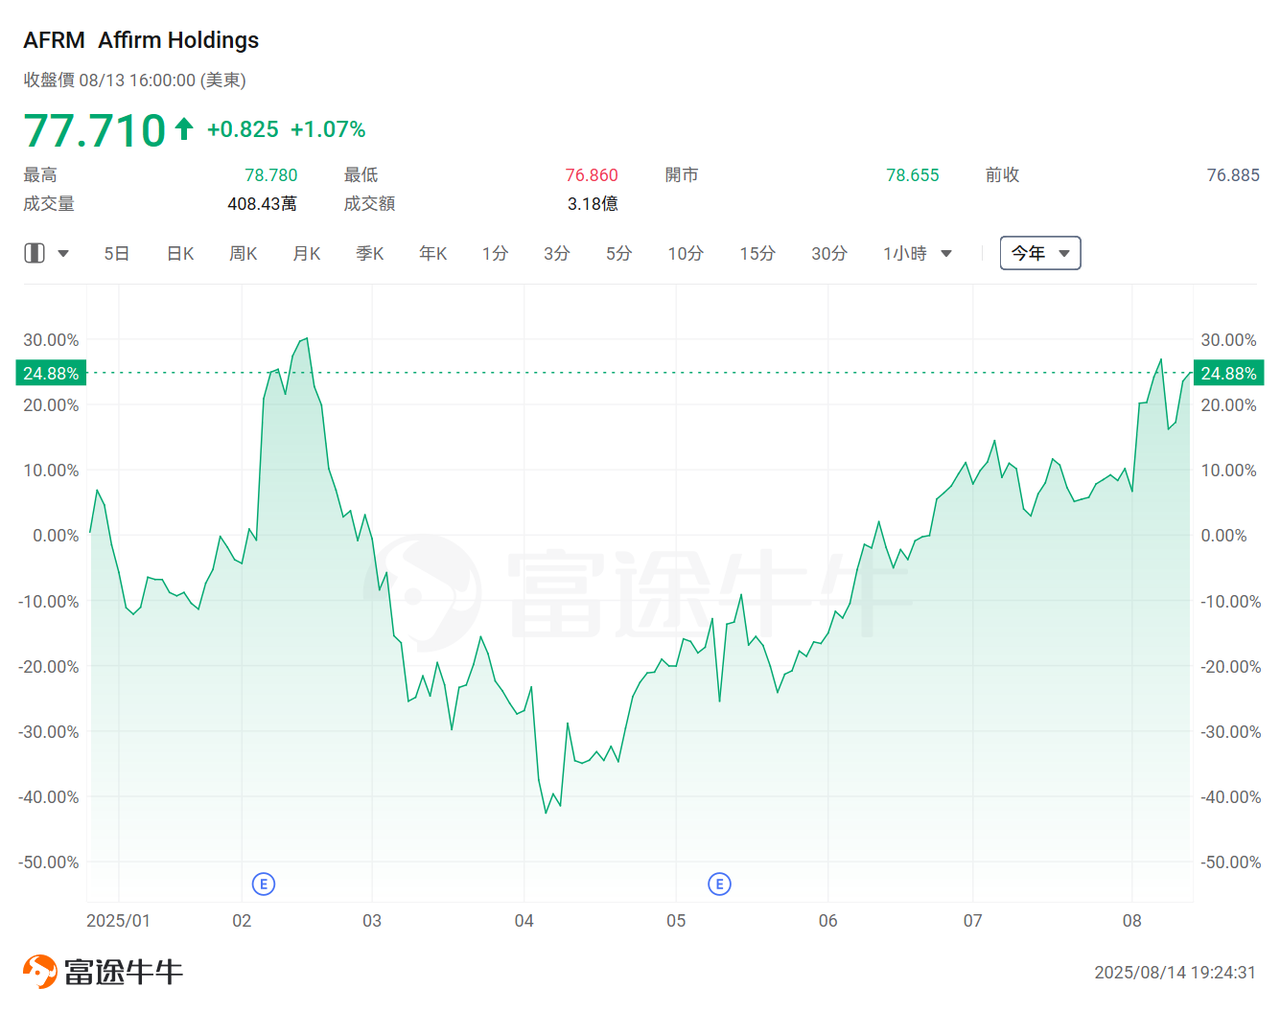
Task: Choose the 30分 thirty-minute interval
Action: [x=828, y=253]
